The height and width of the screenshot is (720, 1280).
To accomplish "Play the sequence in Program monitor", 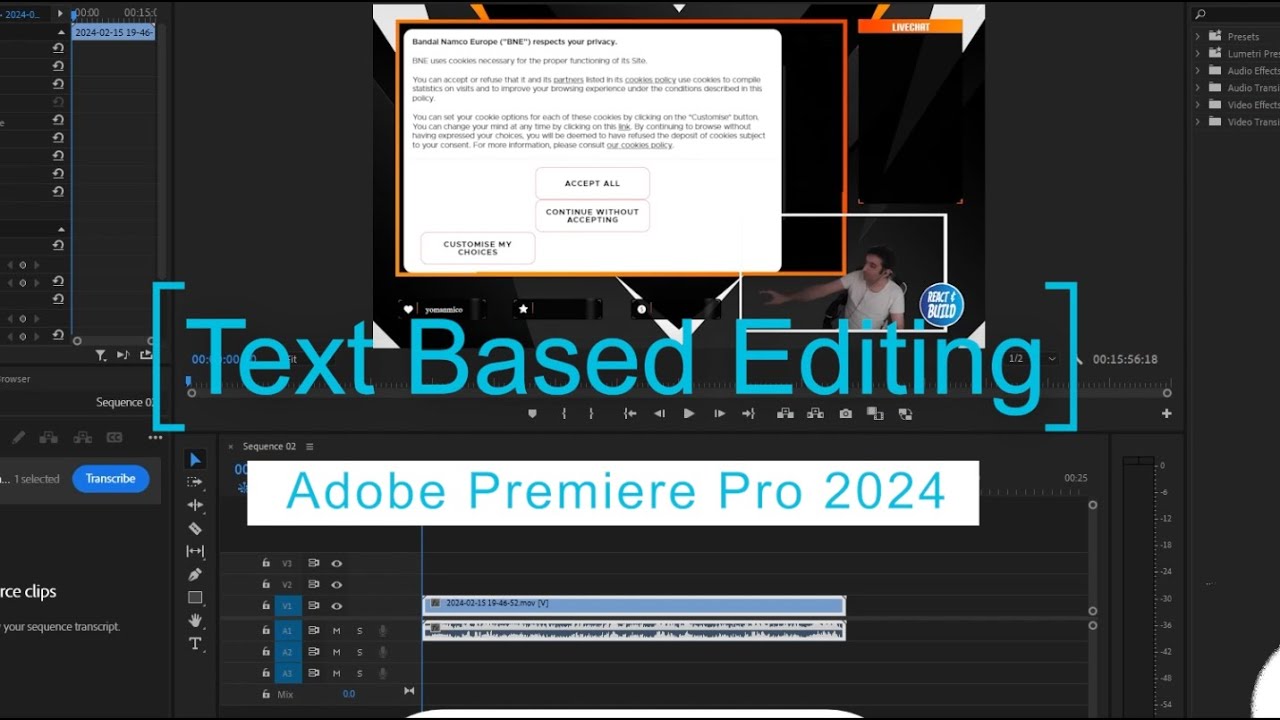I will point(689,413).
